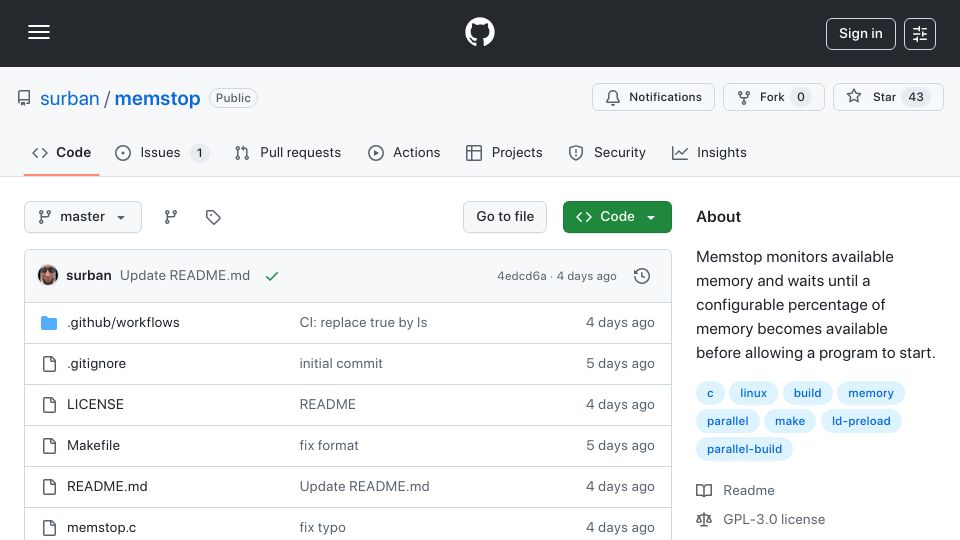Screen dimensions: 960x540
Task: Open the settings sliders icon beside Sign in
Action: click(x=920, y=34)
